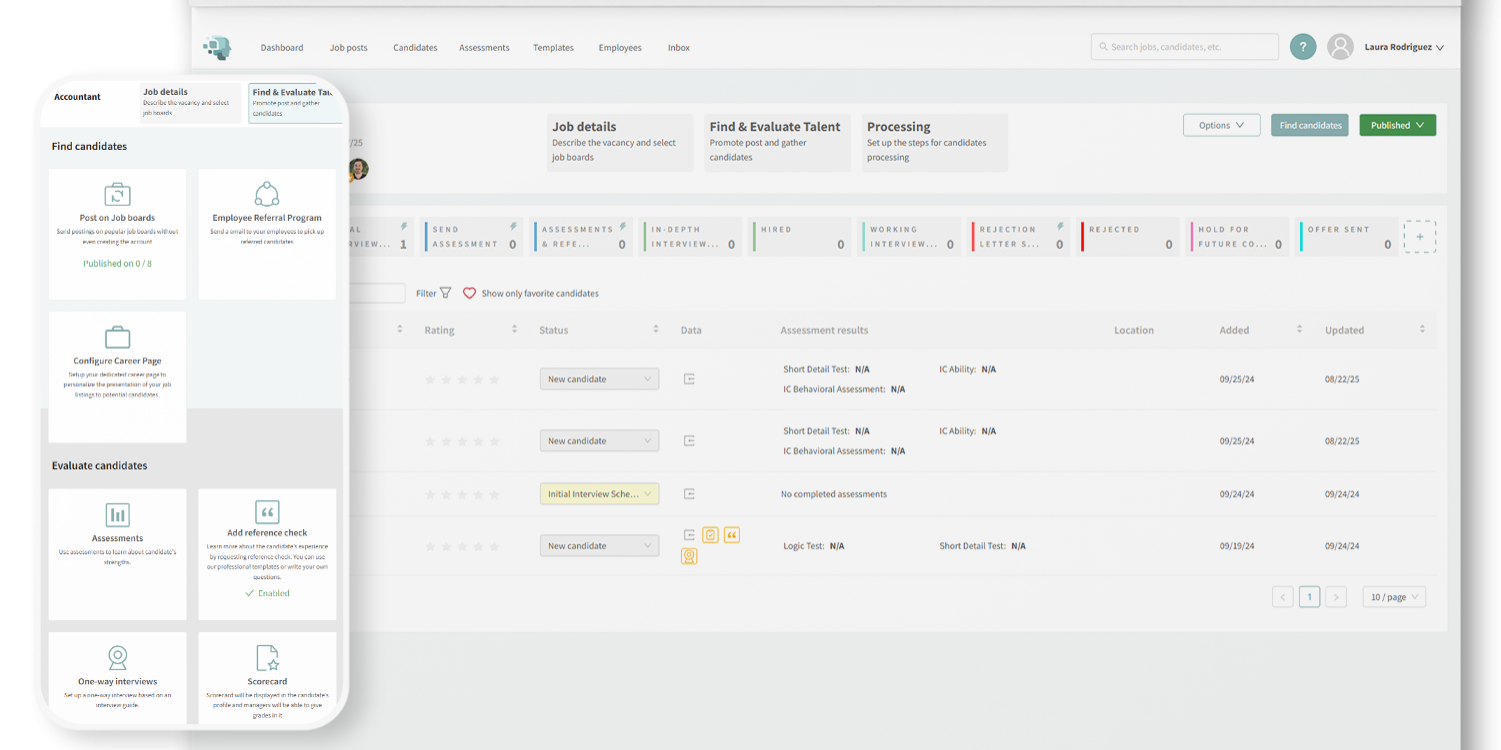
Task: Change the 10 / page pagination size
Action: pos(1393,597)
